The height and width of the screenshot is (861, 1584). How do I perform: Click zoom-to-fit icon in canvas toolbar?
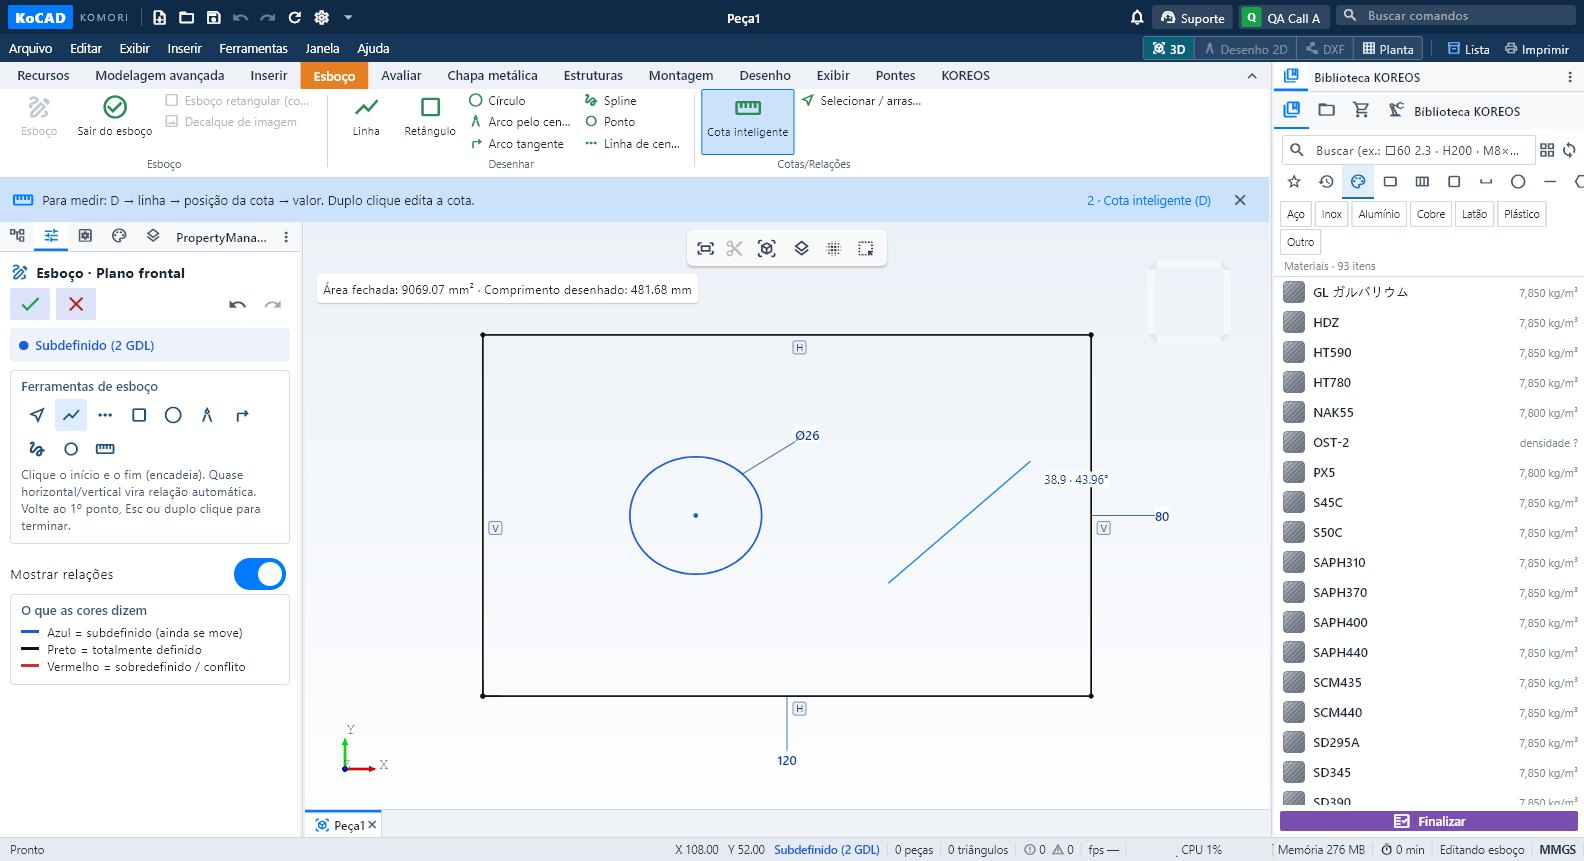pyautogui.click(x=706, y=249)
